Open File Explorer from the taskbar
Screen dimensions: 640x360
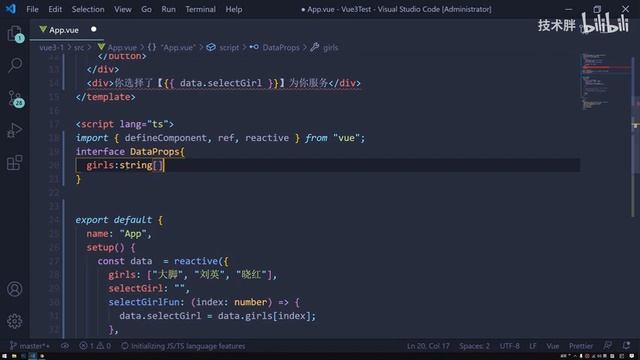[x=13, y=356]
